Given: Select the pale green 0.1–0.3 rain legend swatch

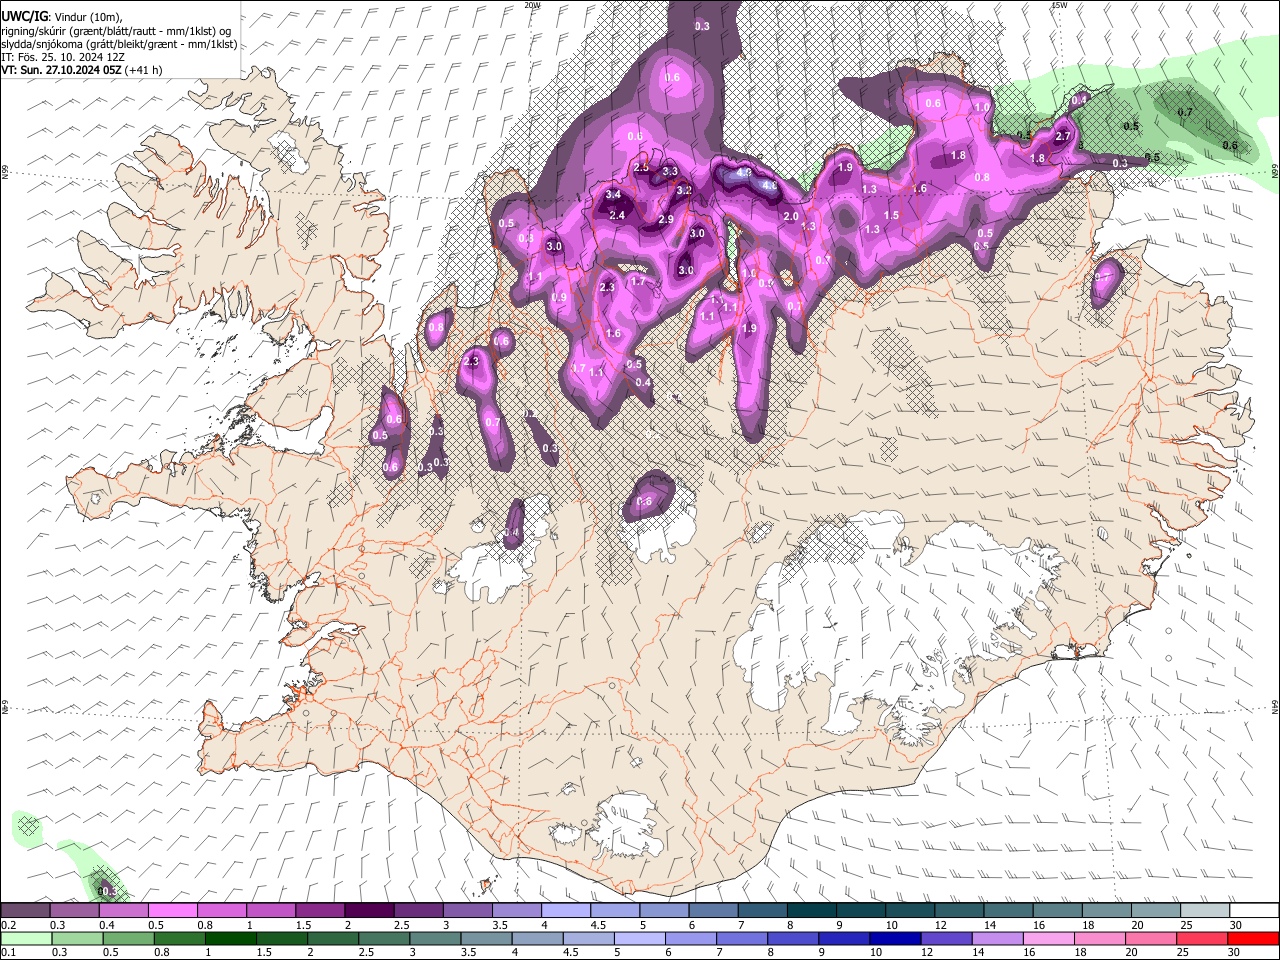Looking at the screenshot, I should (x=26, y=938).
